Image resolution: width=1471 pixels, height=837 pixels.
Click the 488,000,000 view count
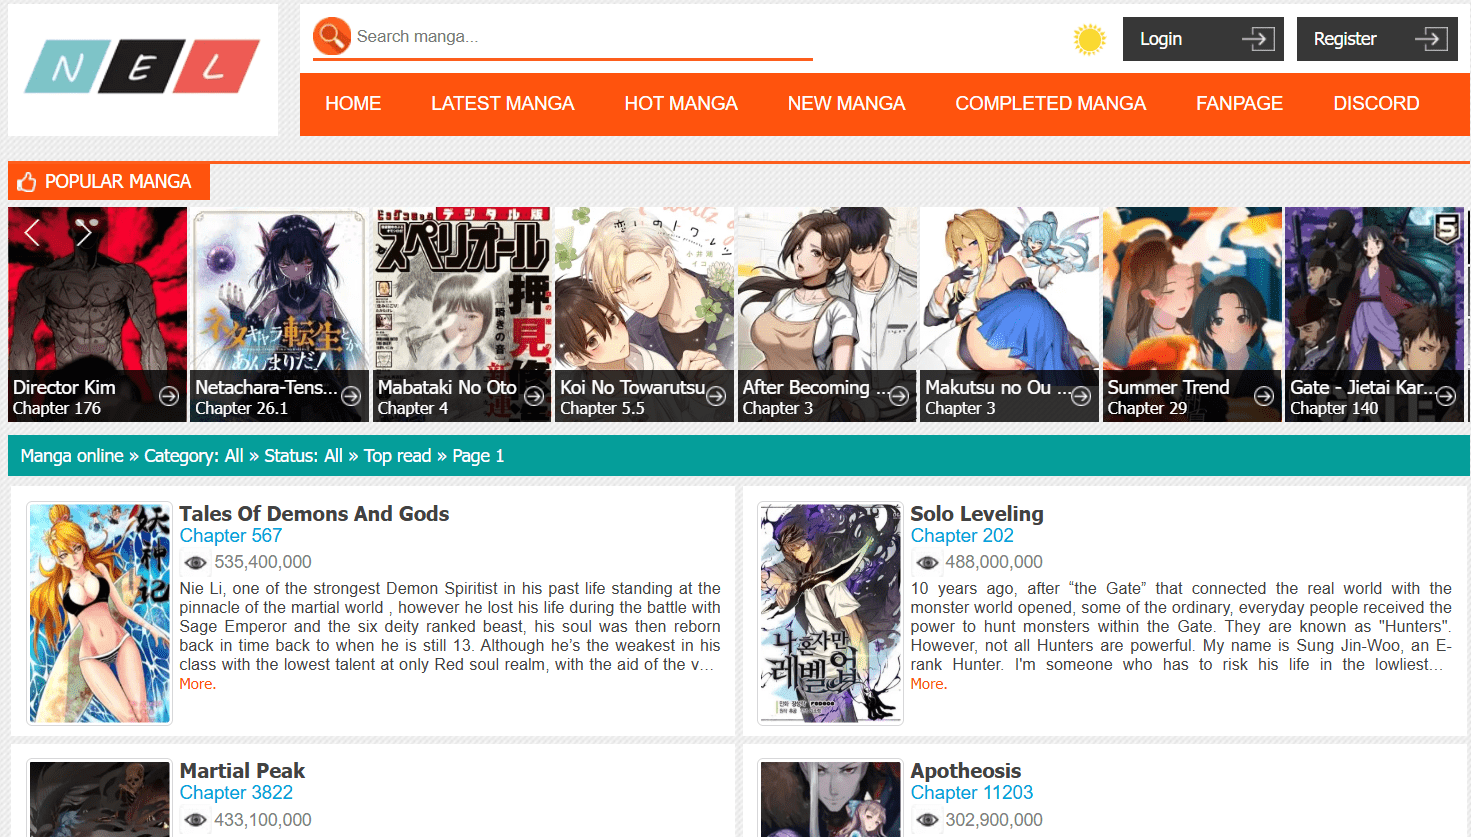tap(994, 562)
